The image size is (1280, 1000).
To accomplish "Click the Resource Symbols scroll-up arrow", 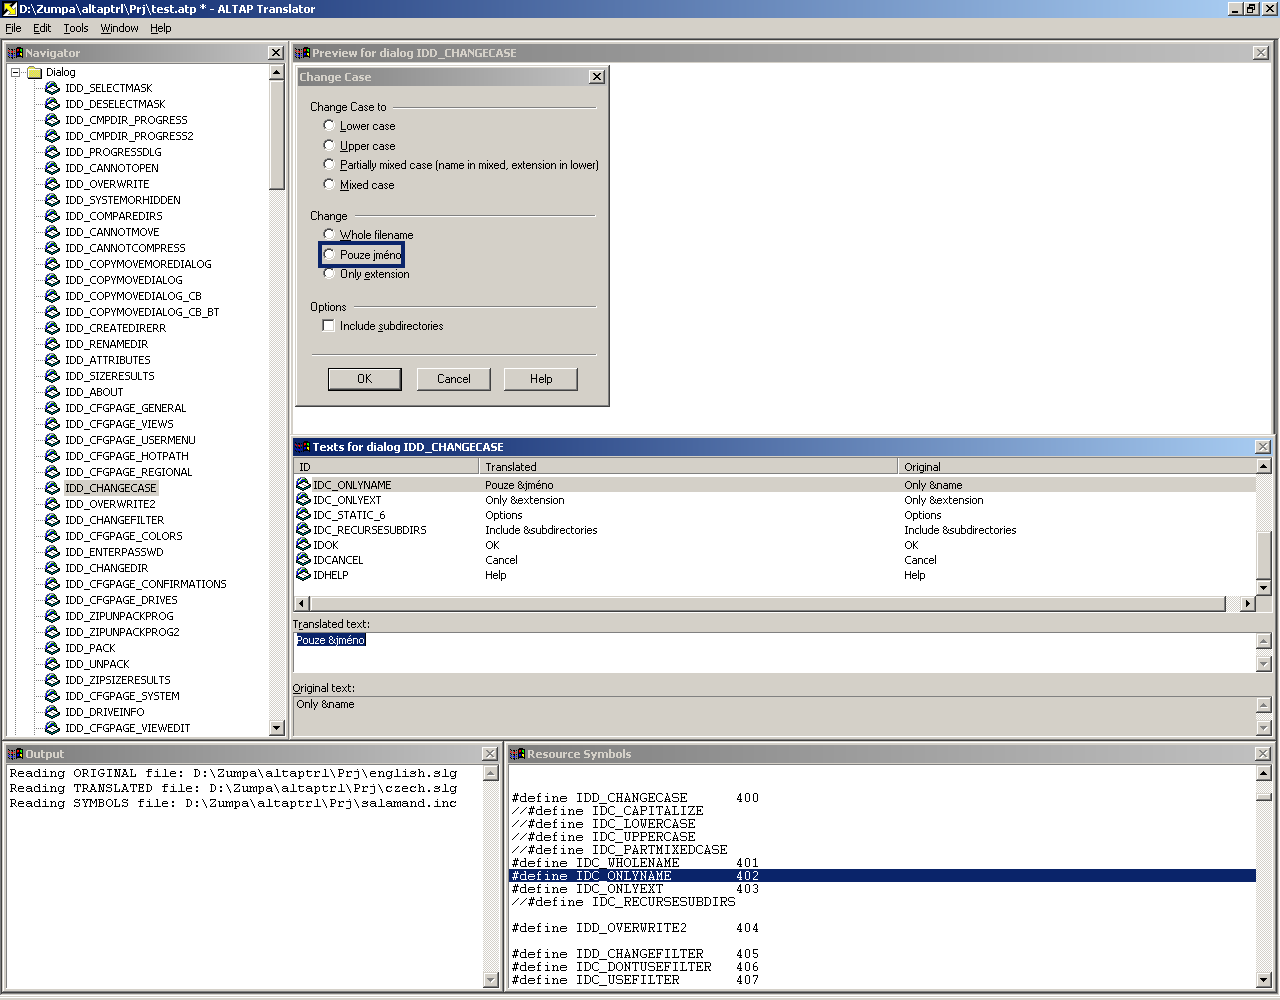I will pos(1263,773).
